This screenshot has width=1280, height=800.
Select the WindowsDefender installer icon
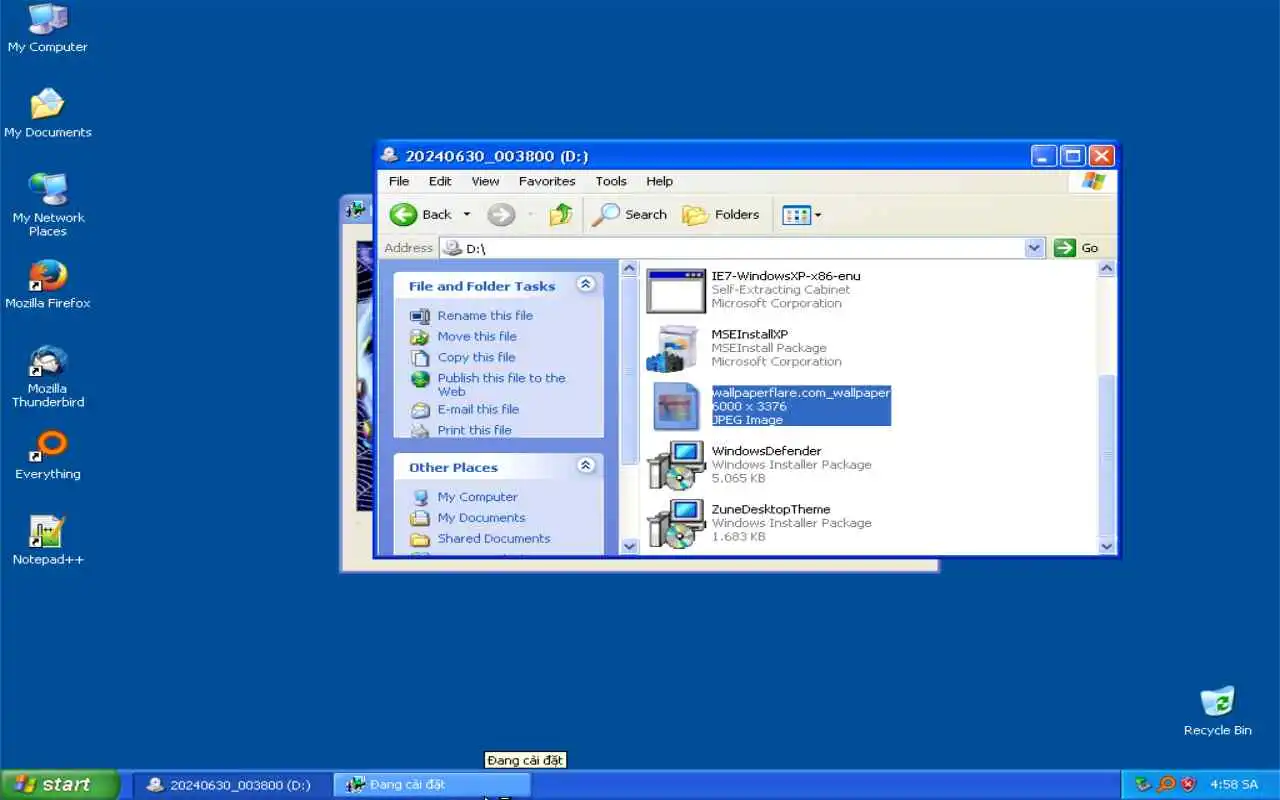(x=675, y=465)
